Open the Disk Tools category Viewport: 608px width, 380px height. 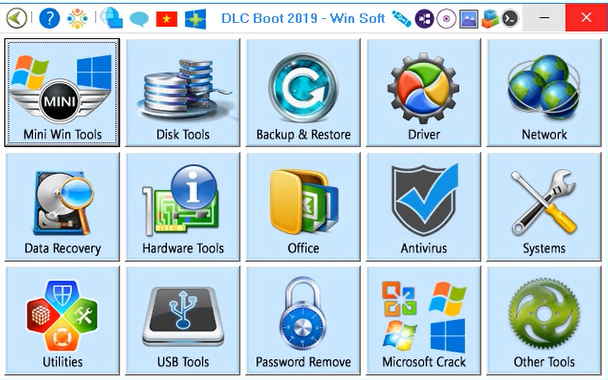point(183,92)
